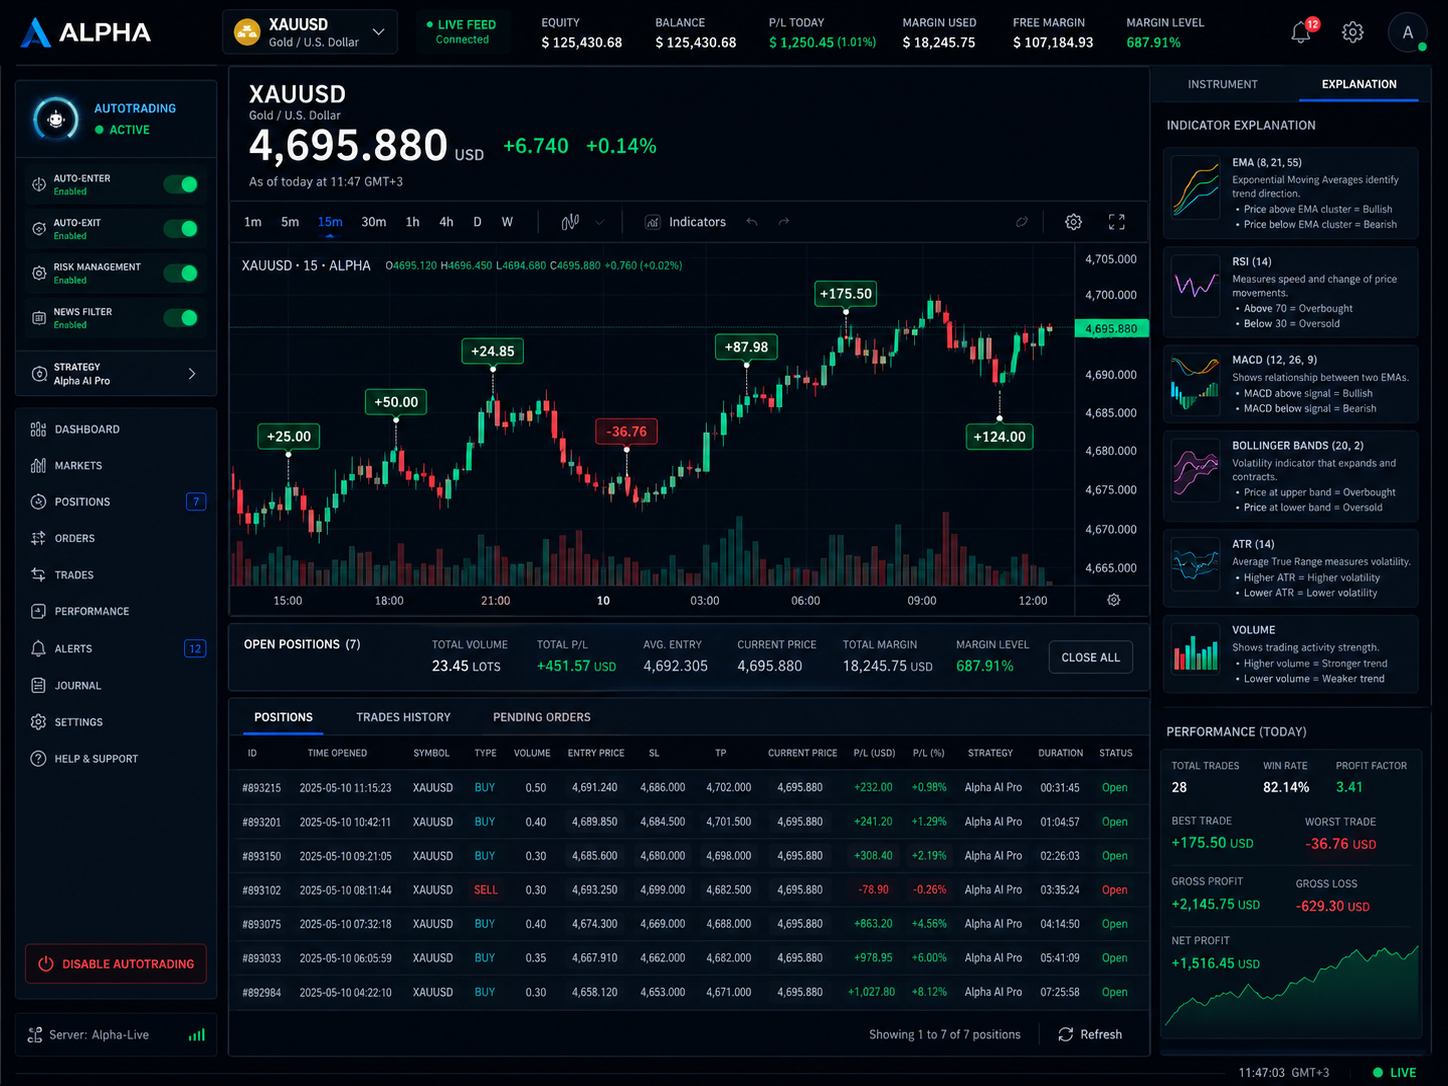Click the Dashboard sidebar icon
This screenshot has height=1086, width=1448.
point(38,429)
